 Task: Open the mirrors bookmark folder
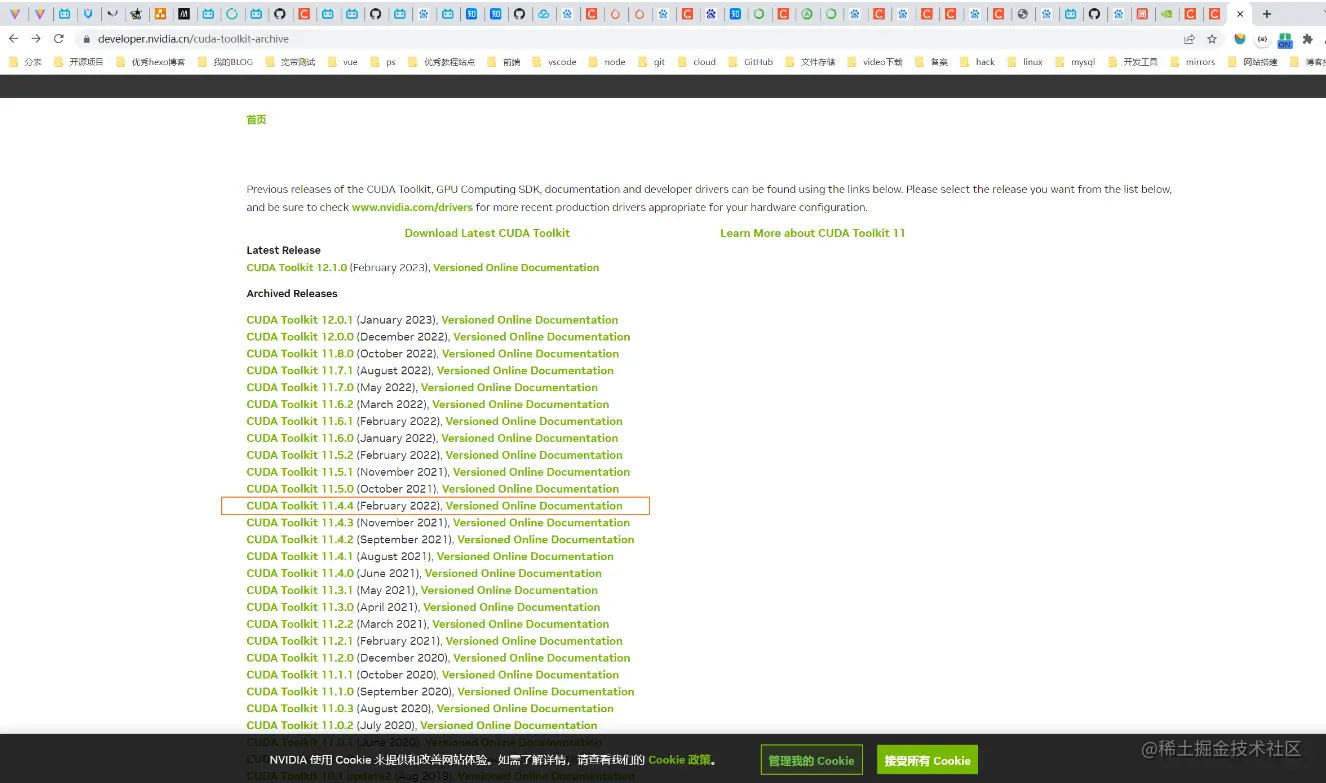1192,62
